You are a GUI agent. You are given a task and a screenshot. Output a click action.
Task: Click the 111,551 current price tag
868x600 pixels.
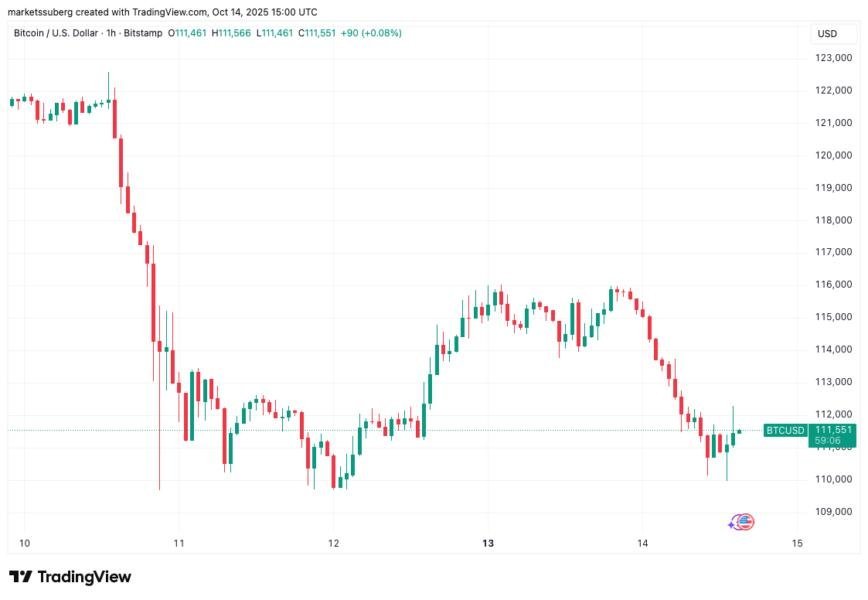coord(834,430)
